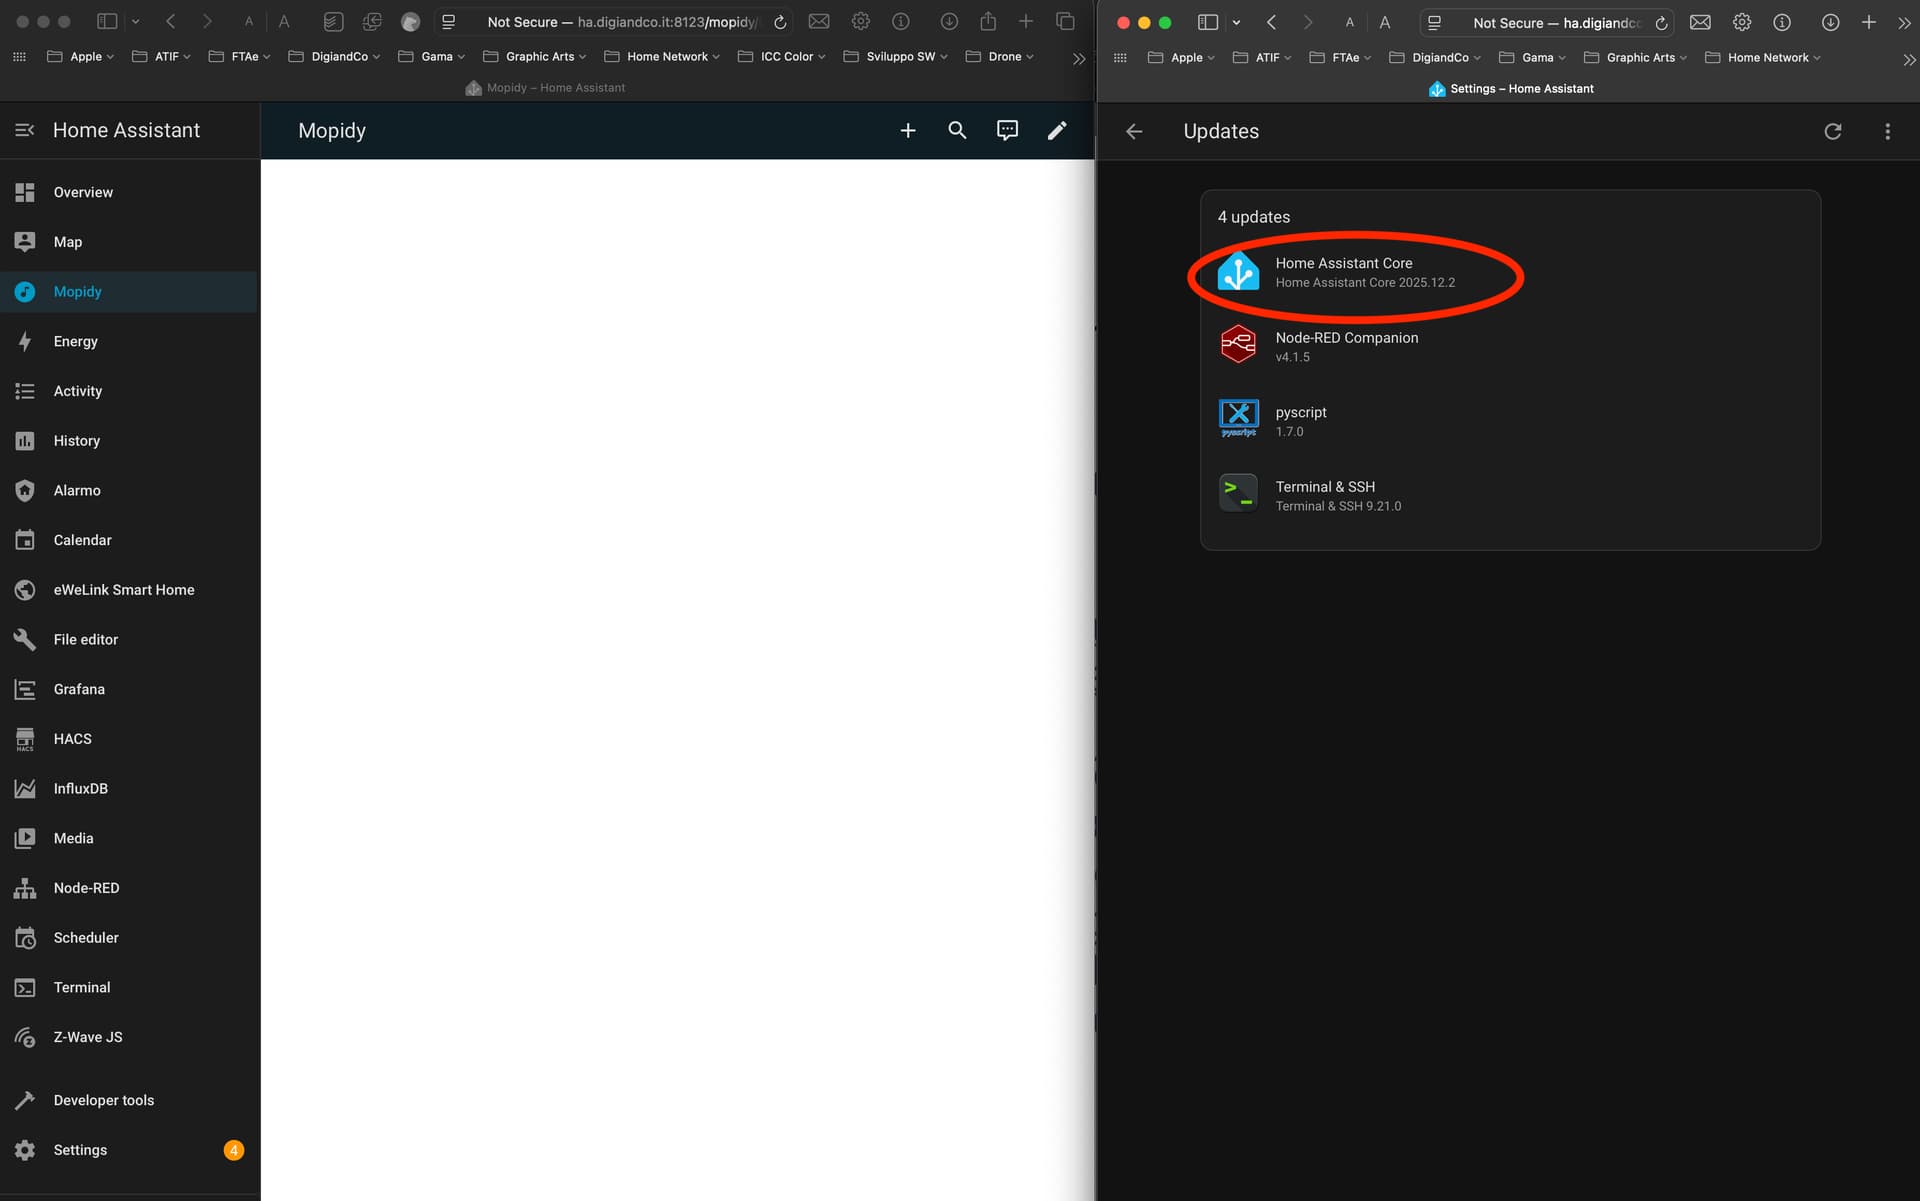
Task: Click the add plus icon in Mopidy header
Action: pyautogui.click(x=907, y=131)
